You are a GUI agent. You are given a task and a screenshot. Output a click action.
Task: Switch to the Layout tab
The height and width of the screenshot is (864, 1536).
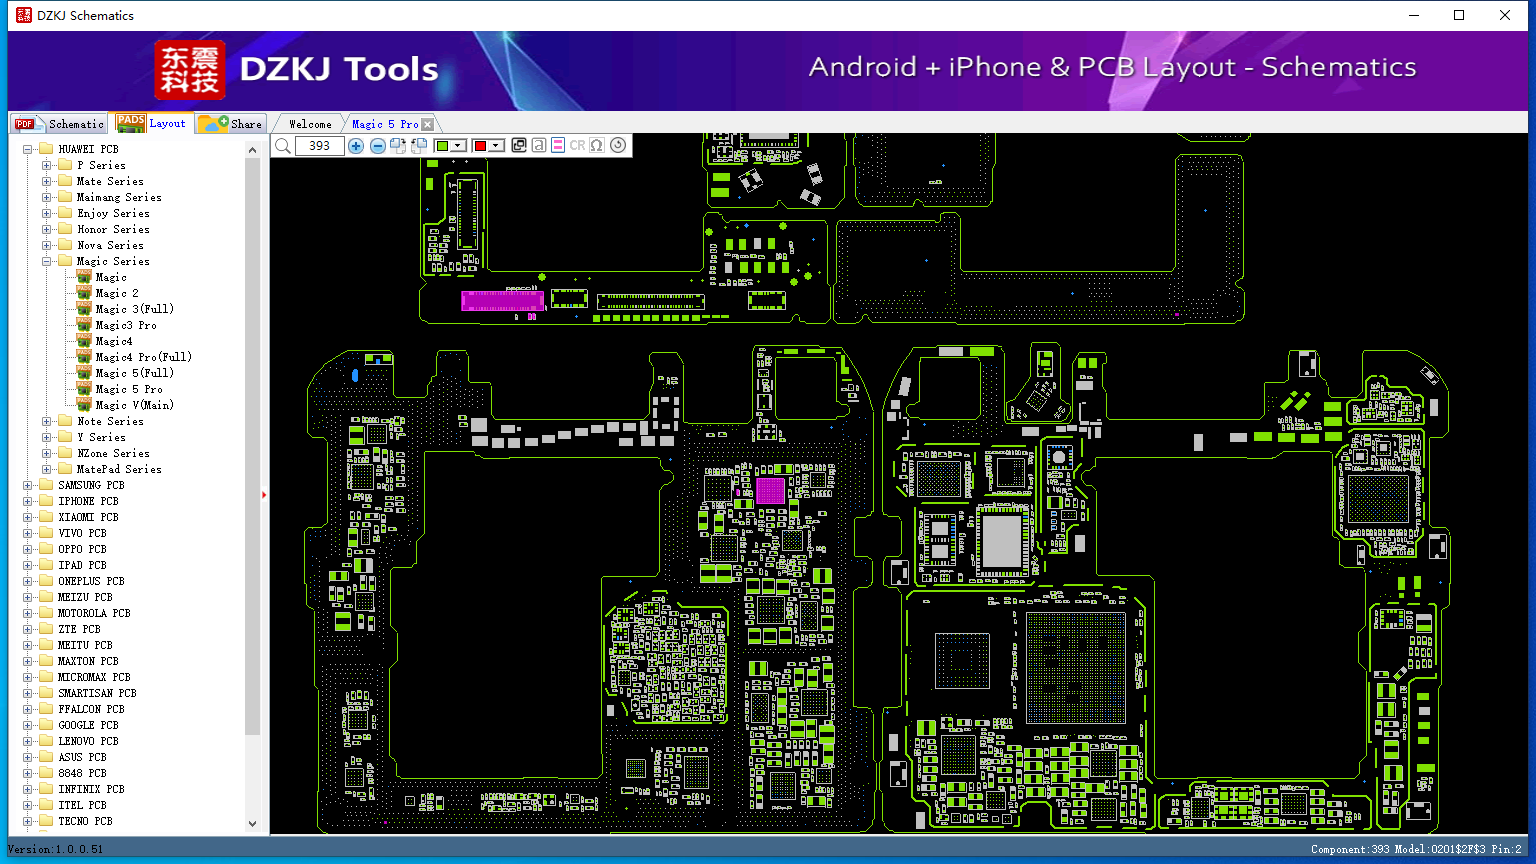151,123
